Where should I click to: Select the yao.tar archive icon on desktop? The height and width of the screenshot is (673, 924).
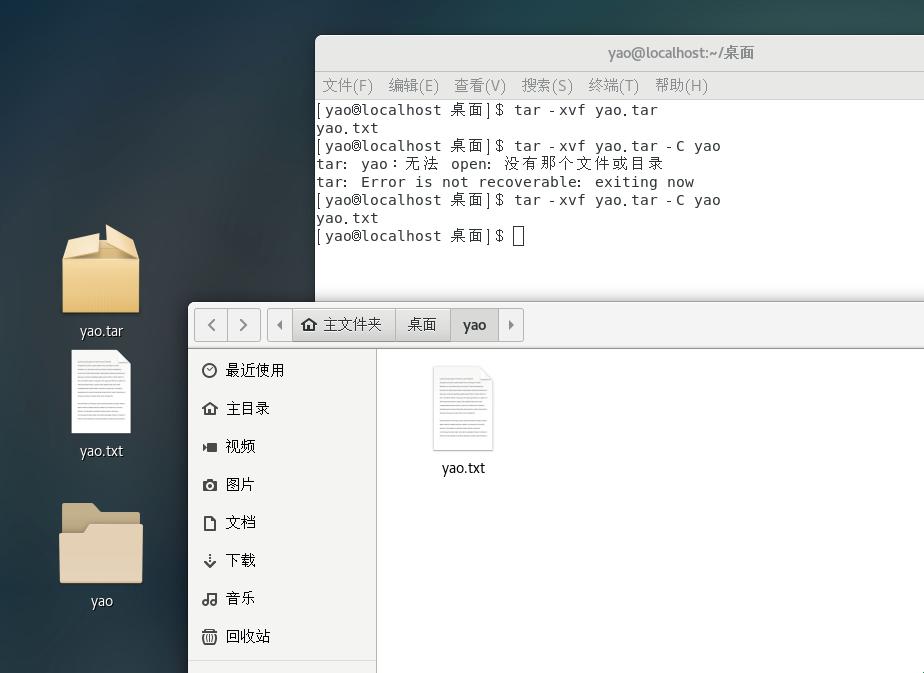[101, 269]
